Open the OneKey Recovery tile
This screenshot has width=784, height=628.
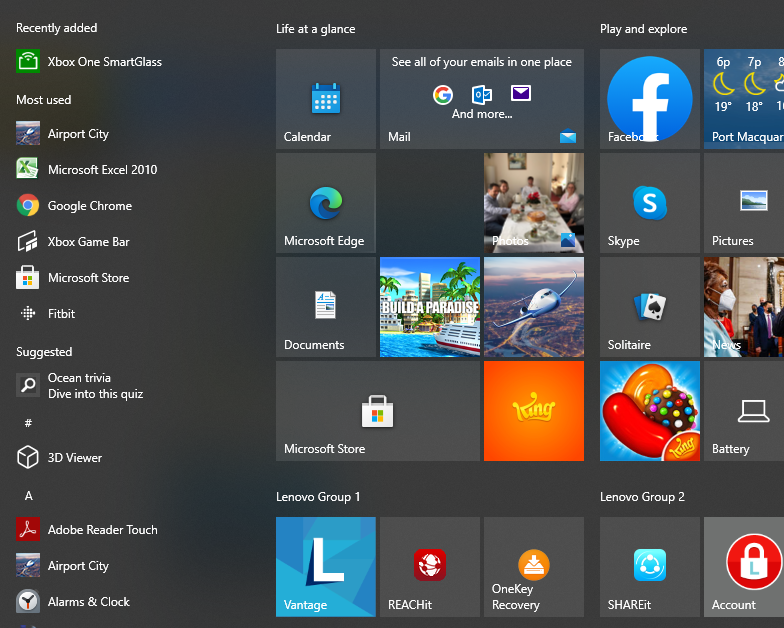[x=534, y=567]
